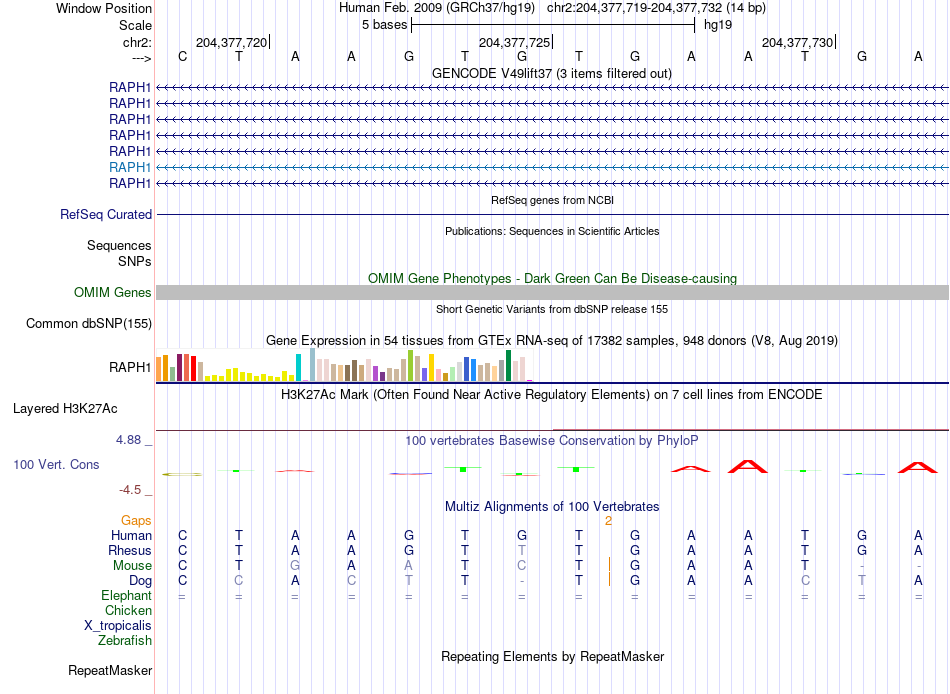This screenshot has width=950, height=694.
Task: Click the Scale label
Action: (x=135, y=25)
